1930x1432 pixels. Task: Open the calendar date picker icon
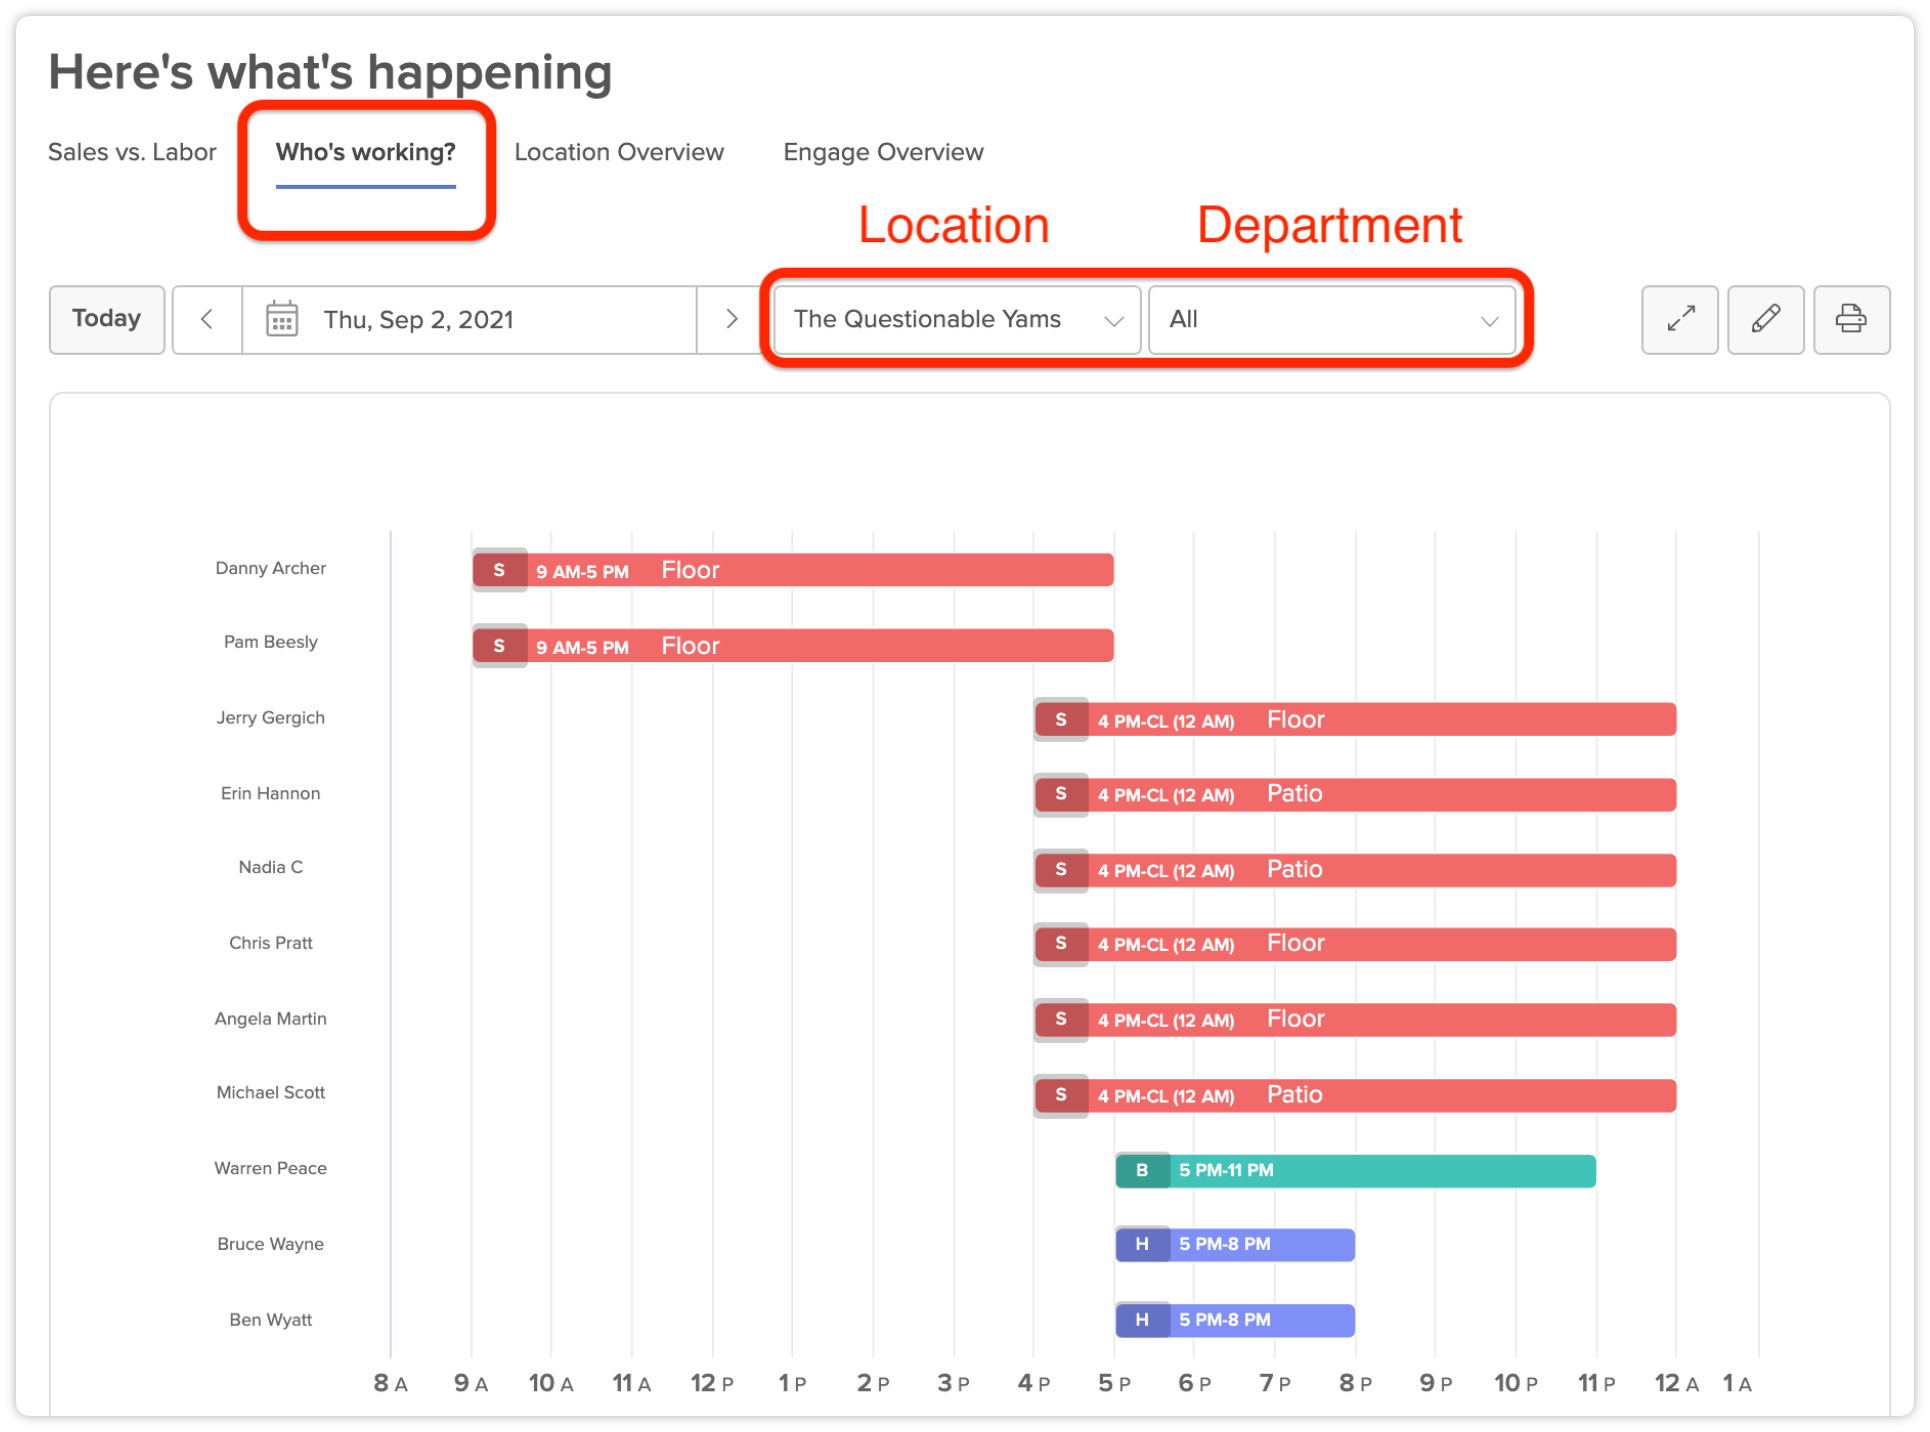click(x=282, y=320)
